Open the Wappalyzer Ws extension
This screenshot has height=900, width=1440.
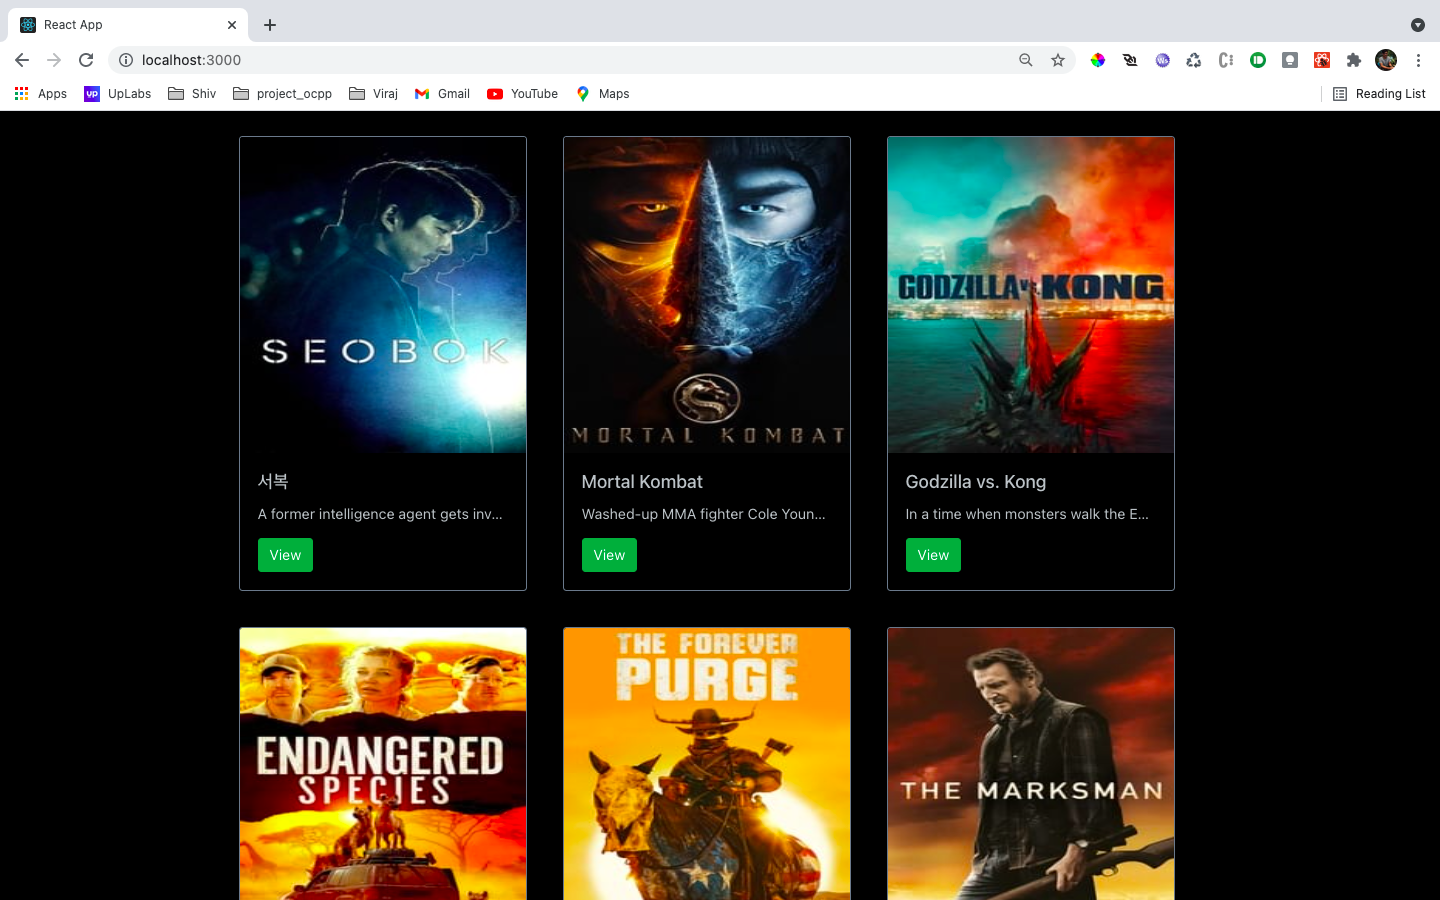1162,60
